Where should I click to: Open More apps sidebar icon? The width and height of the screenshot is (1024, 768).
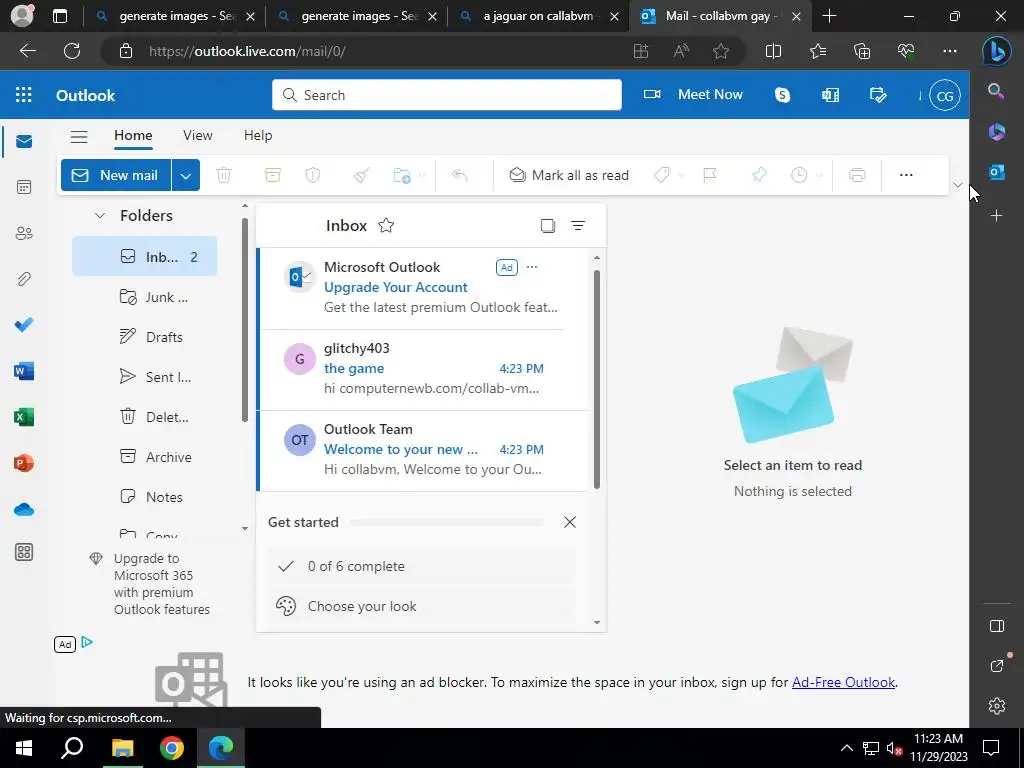click(24, 552)
